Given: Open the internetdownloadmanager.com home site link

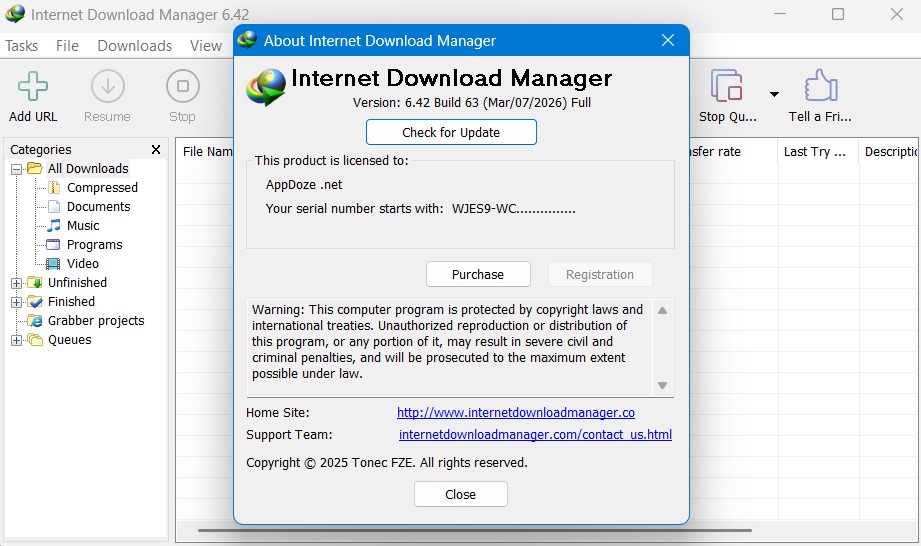Looking at the screenshot, I should (515, 413).
